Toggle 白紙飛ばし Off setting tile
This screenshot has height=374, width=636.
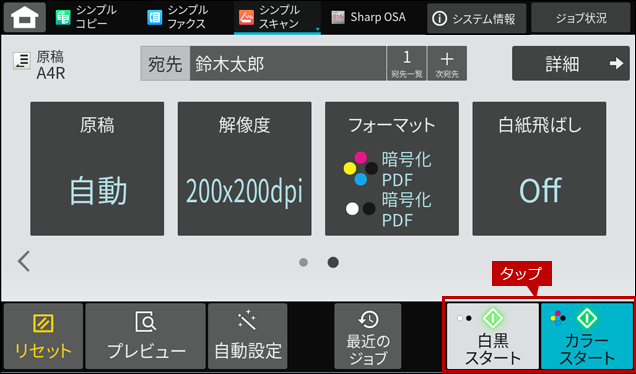click(539, 169)
